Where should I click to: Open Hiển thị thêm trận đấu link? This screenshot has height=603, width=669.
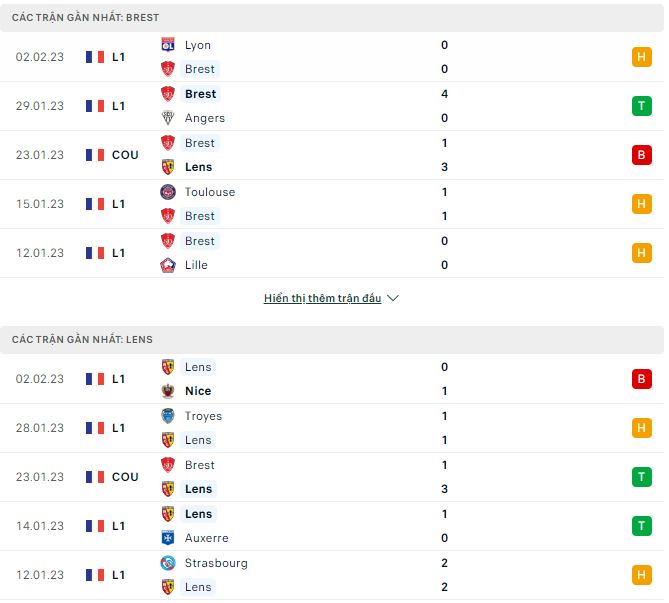(x=322, y=299)
